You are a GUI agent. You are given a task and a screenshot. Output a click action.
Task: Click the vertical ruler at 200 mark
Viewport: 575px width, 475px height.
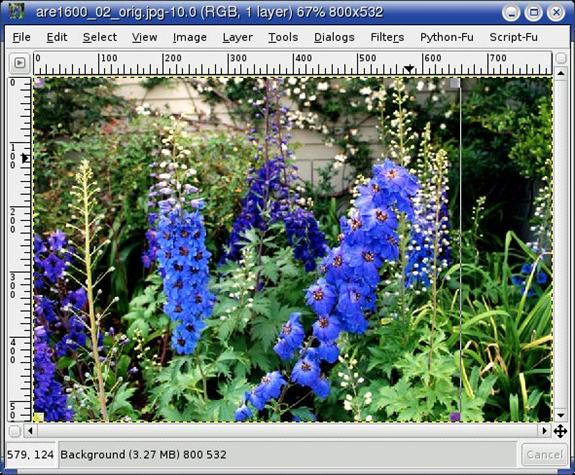(13, 220)
